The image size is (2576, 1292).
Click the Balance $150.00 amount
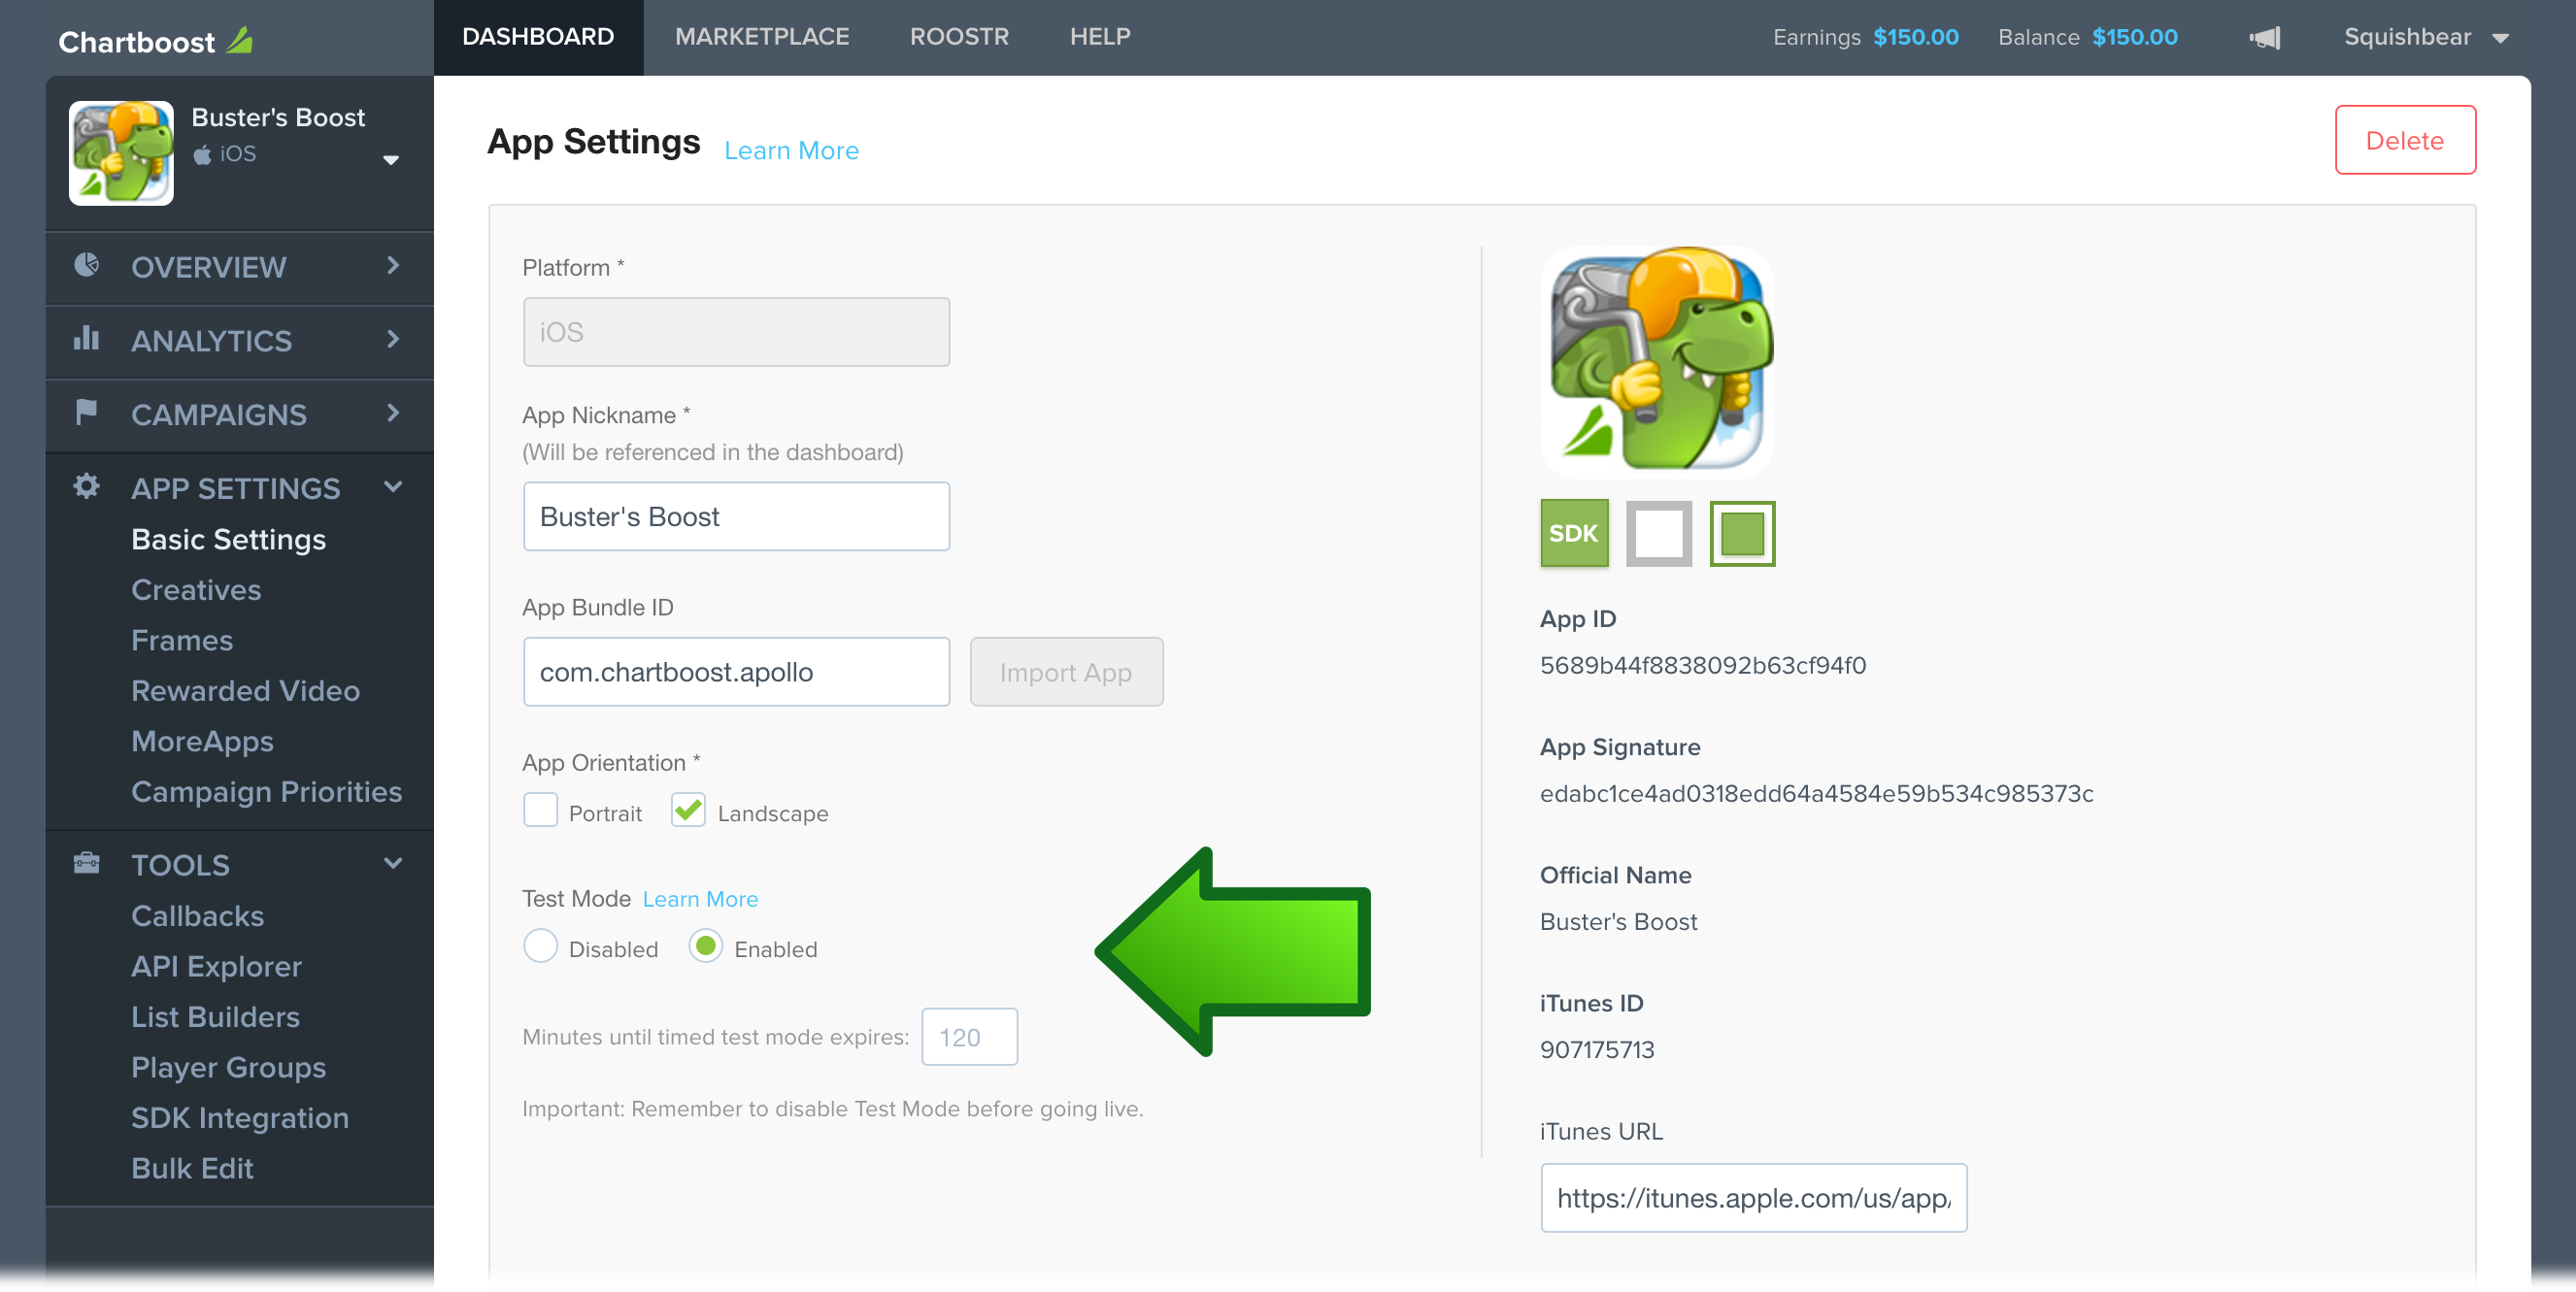tap(2135, 37)
